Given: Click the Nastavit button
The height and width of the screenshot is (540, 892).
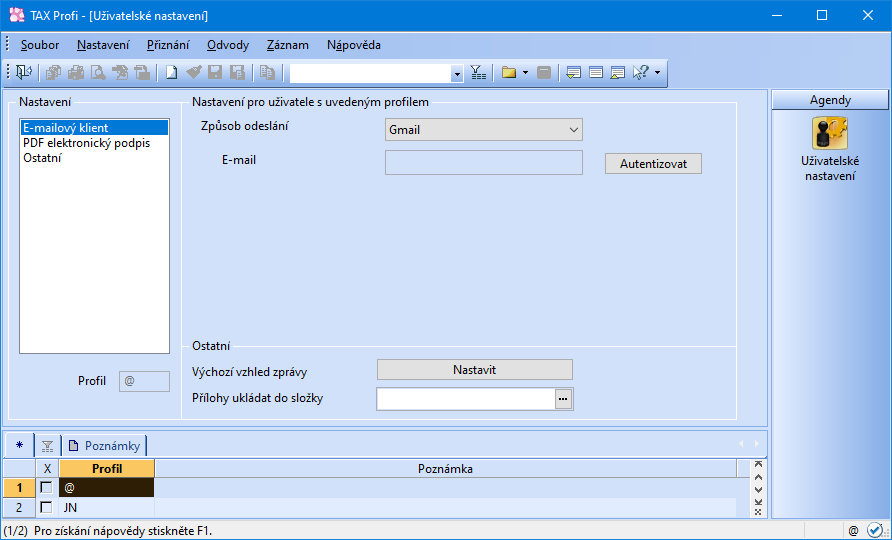Looking at the screenshot, I should (474, 370).
